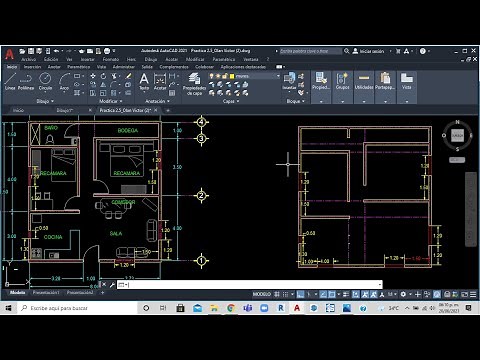
Task: Select the Rotate tool in Modificar panel
Action: coord(103,76)
